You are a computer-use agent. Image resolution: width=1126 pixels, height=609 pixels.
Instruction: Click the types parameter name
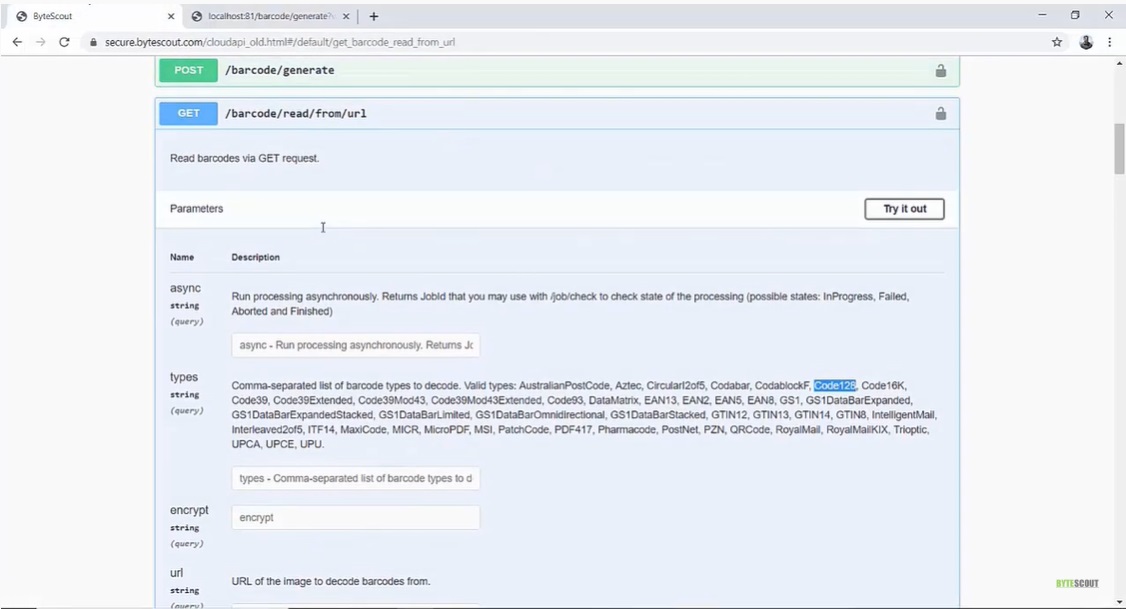point(184,377)
